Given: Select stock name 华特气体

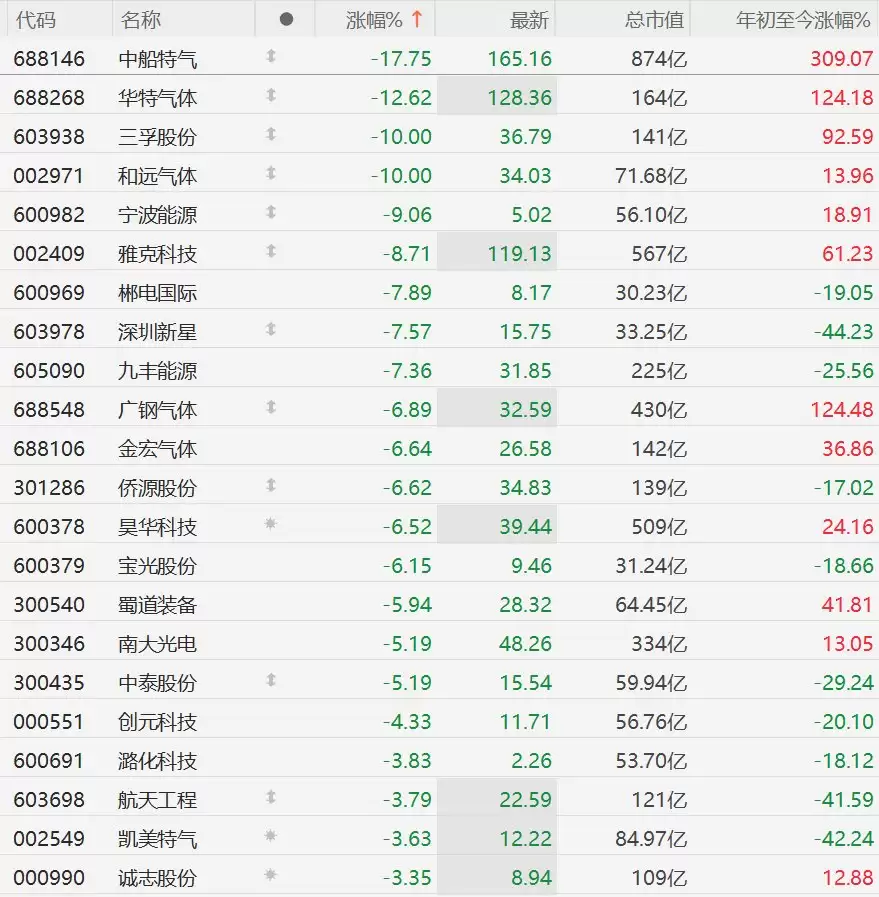Looking at the screenshot, I should 158,98.
